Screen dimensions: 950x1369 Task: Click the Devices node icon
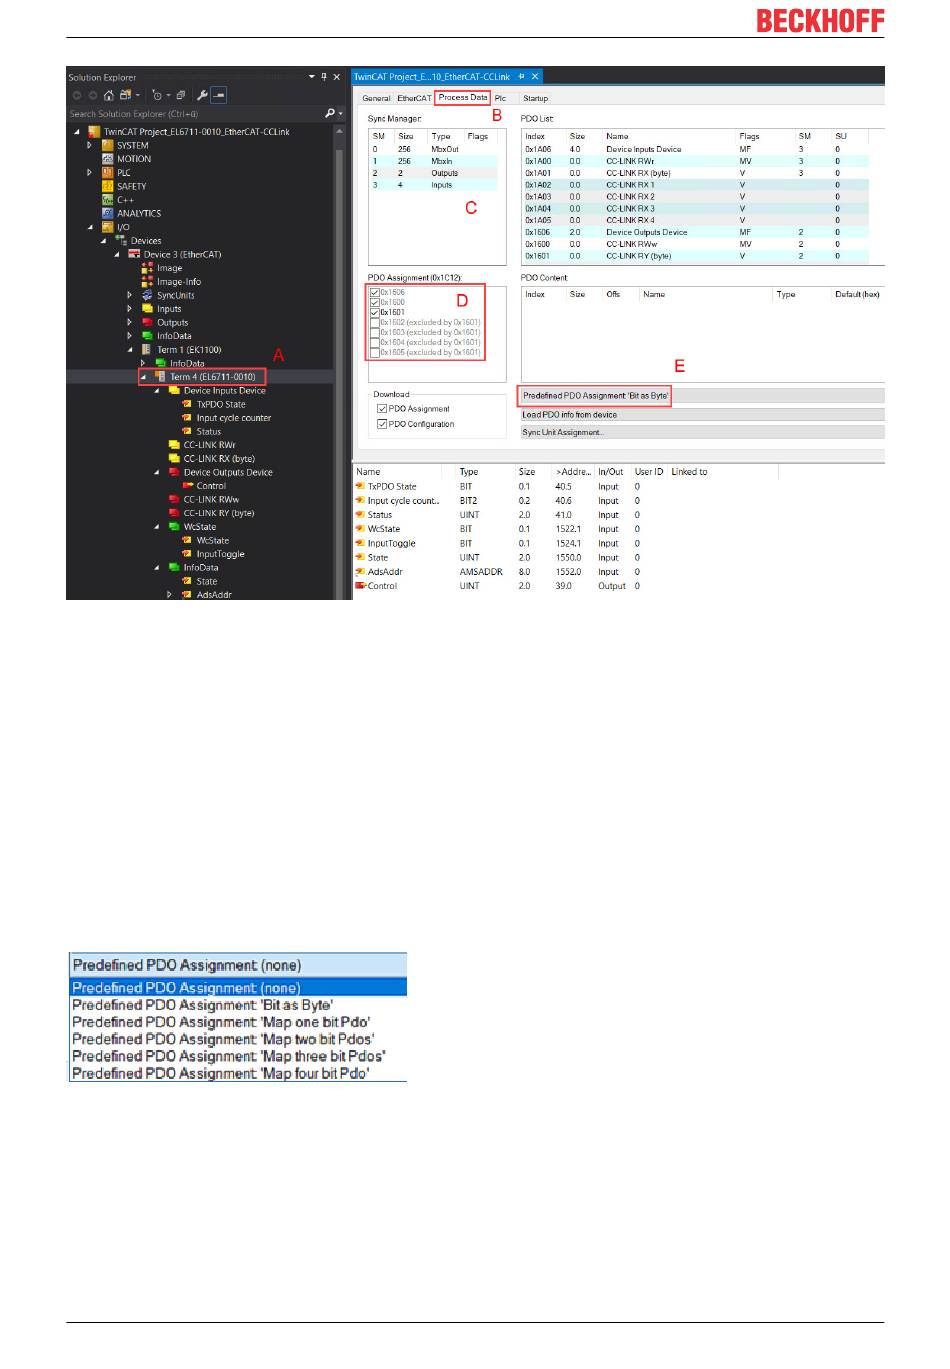(121, 240)
